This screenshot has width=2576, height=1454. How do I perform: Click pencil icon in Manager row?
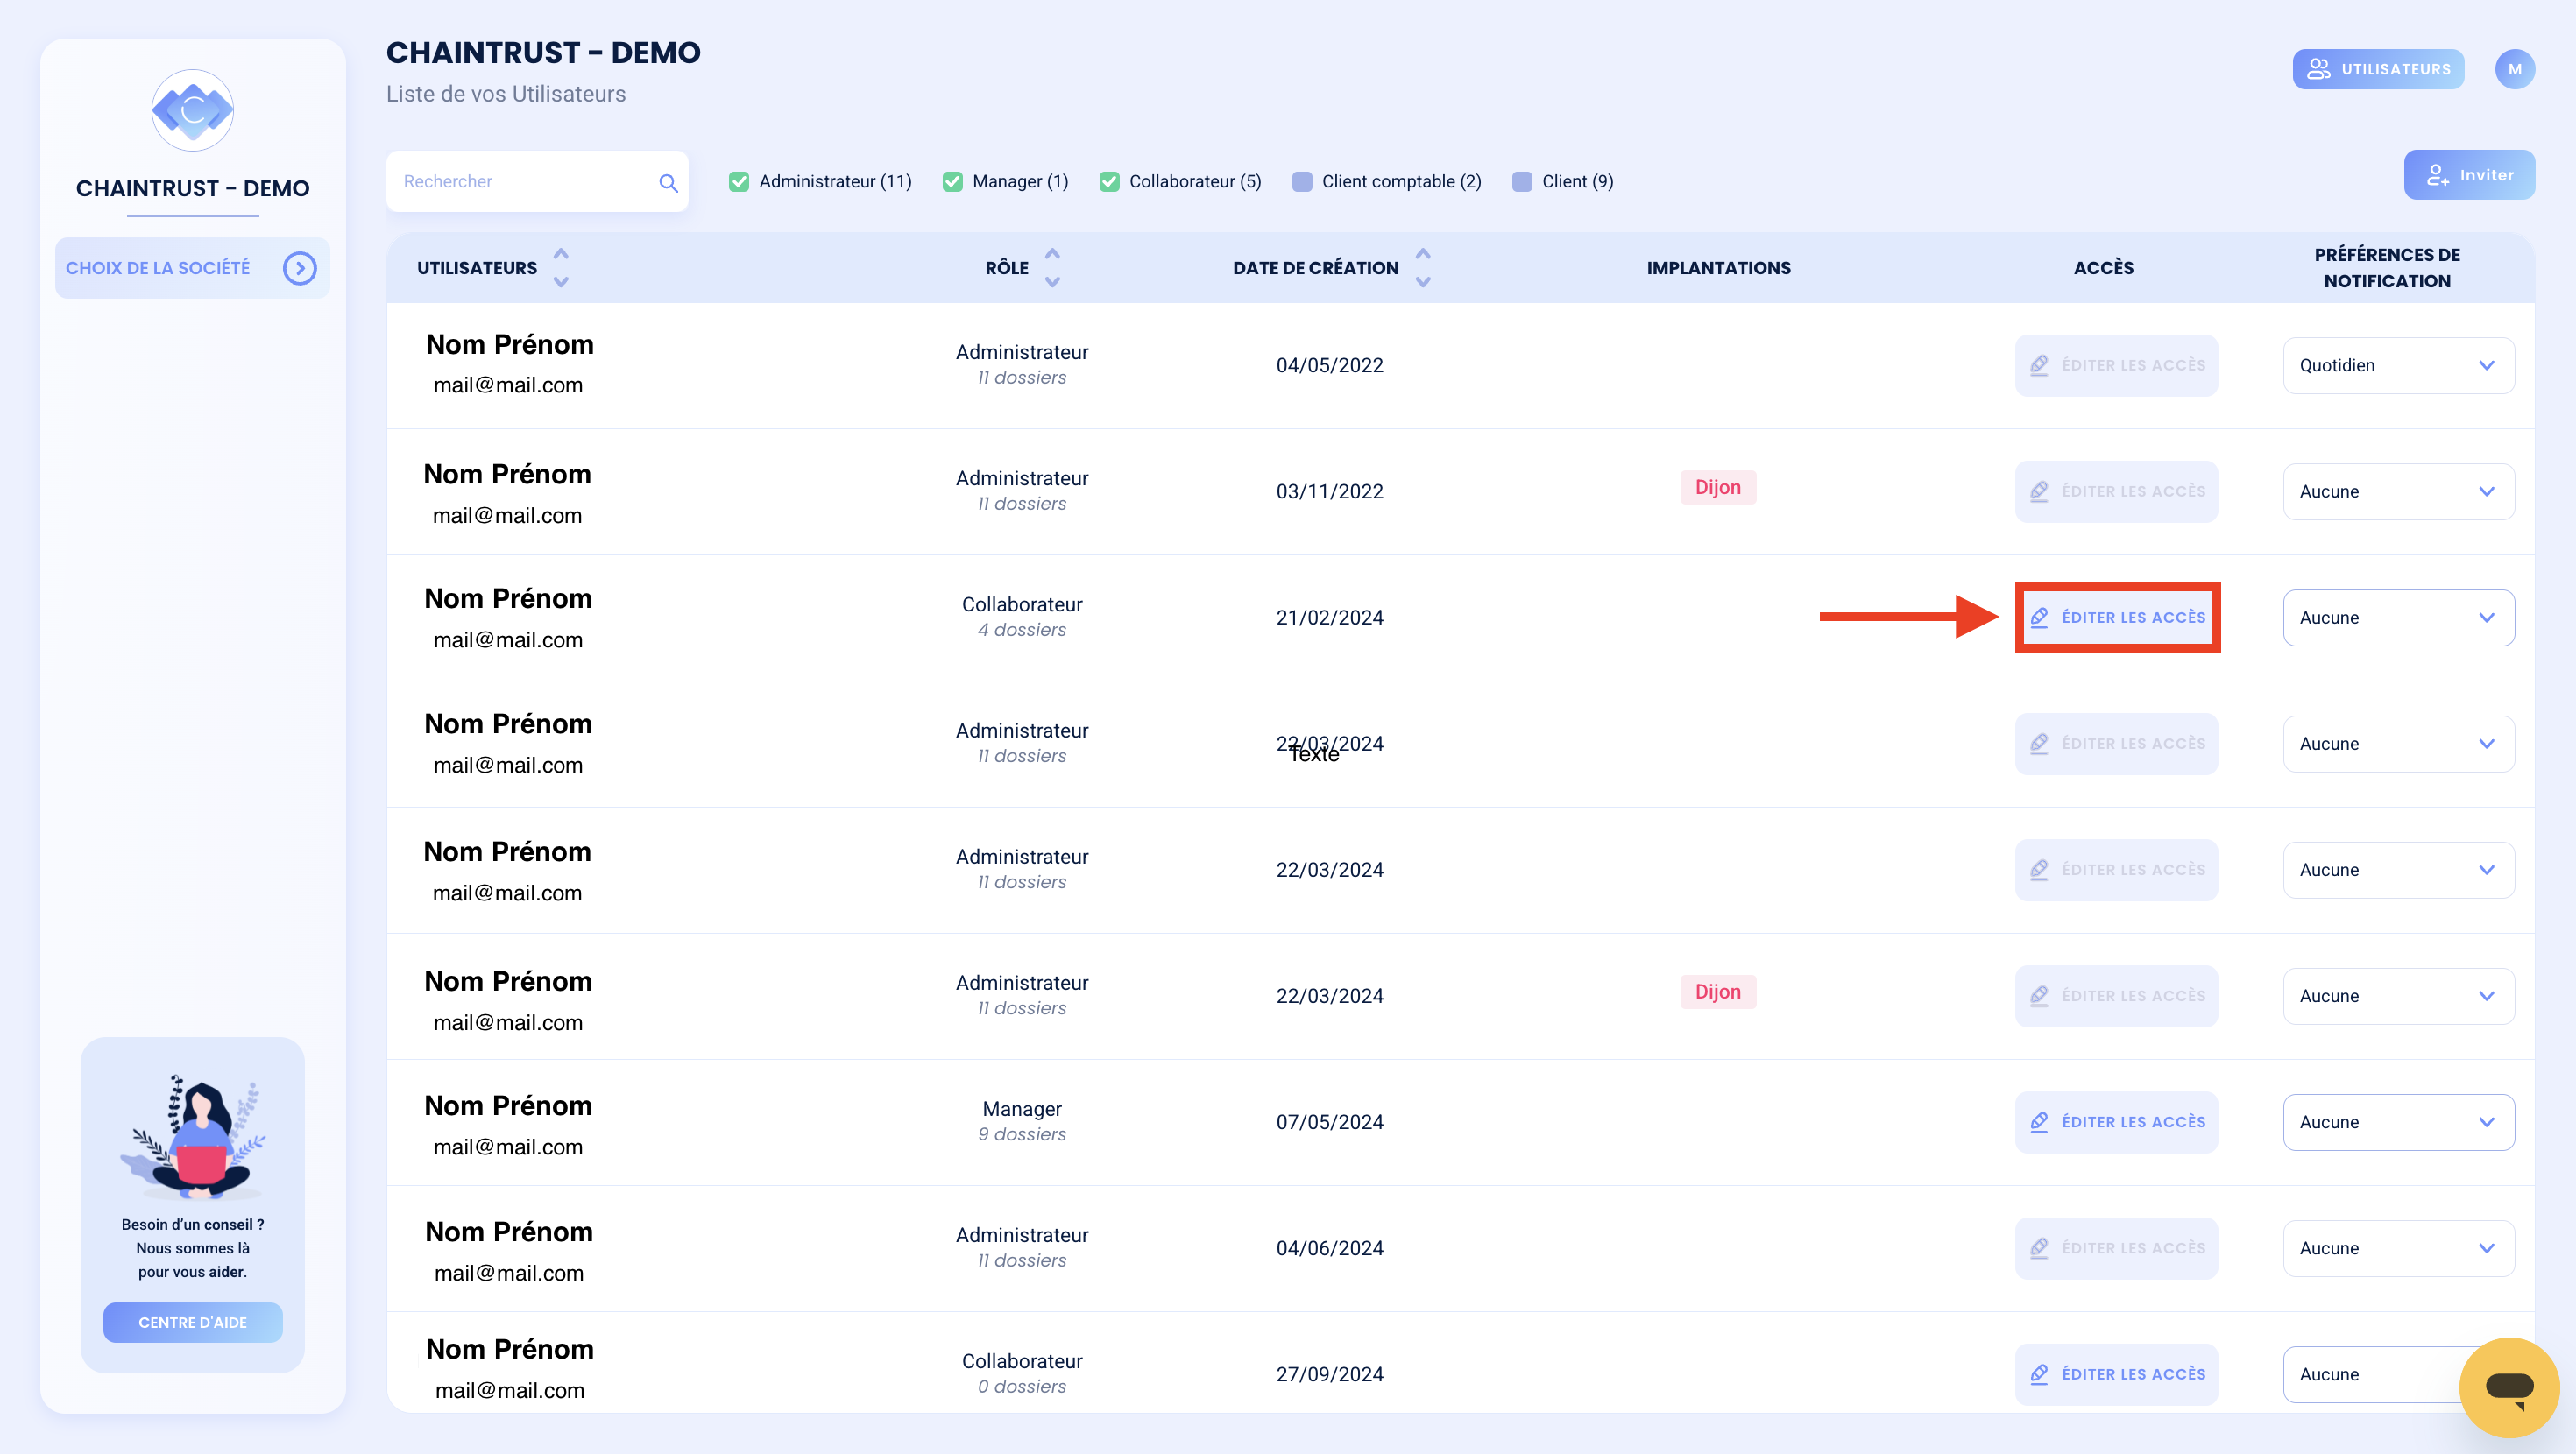(x=2039, y=1122)
